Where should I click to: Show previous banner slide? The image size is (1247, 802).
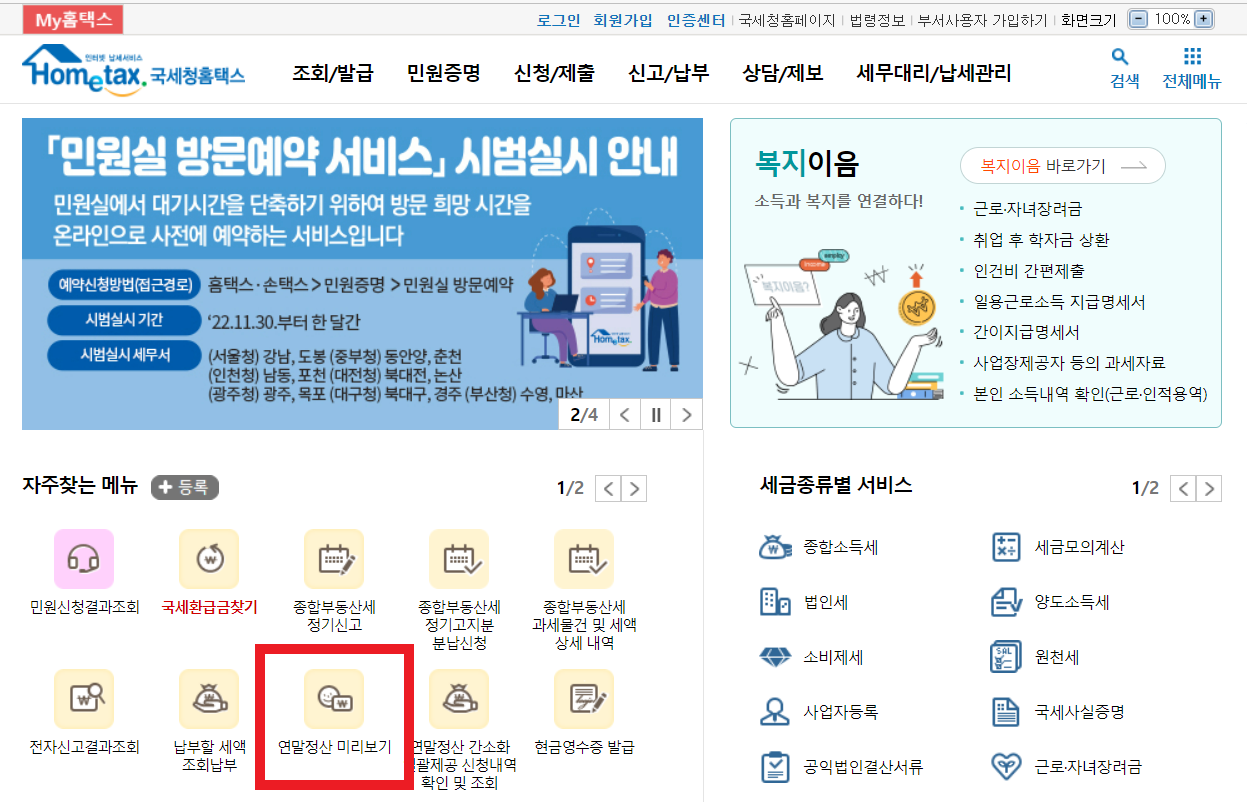[624, 415]
